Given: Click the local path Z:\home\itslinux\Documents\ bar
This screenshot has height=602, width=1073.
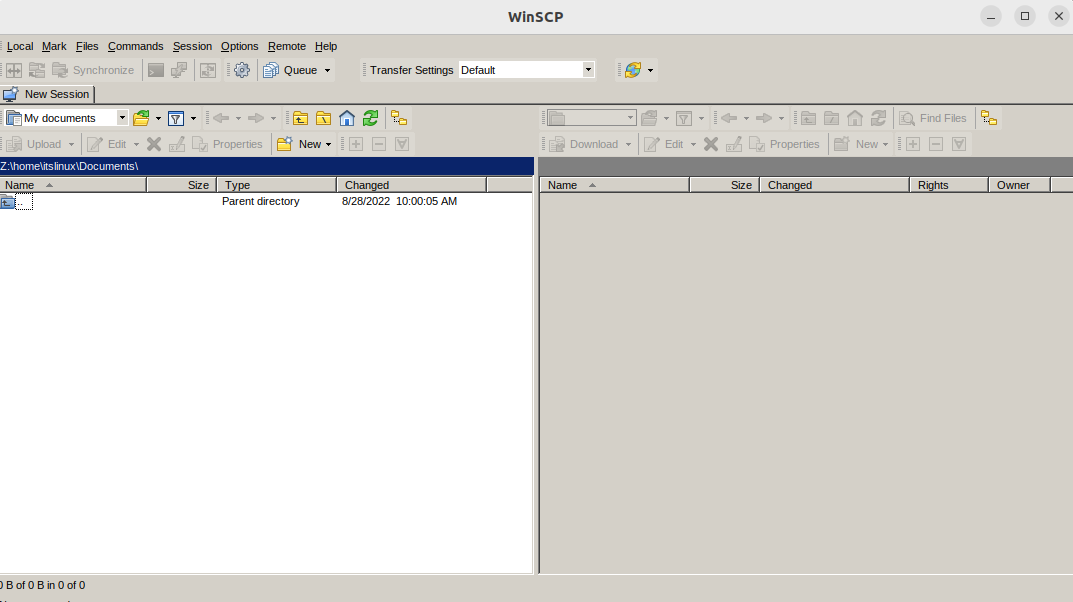Looking at the screenshot, I should pos(267,166).
